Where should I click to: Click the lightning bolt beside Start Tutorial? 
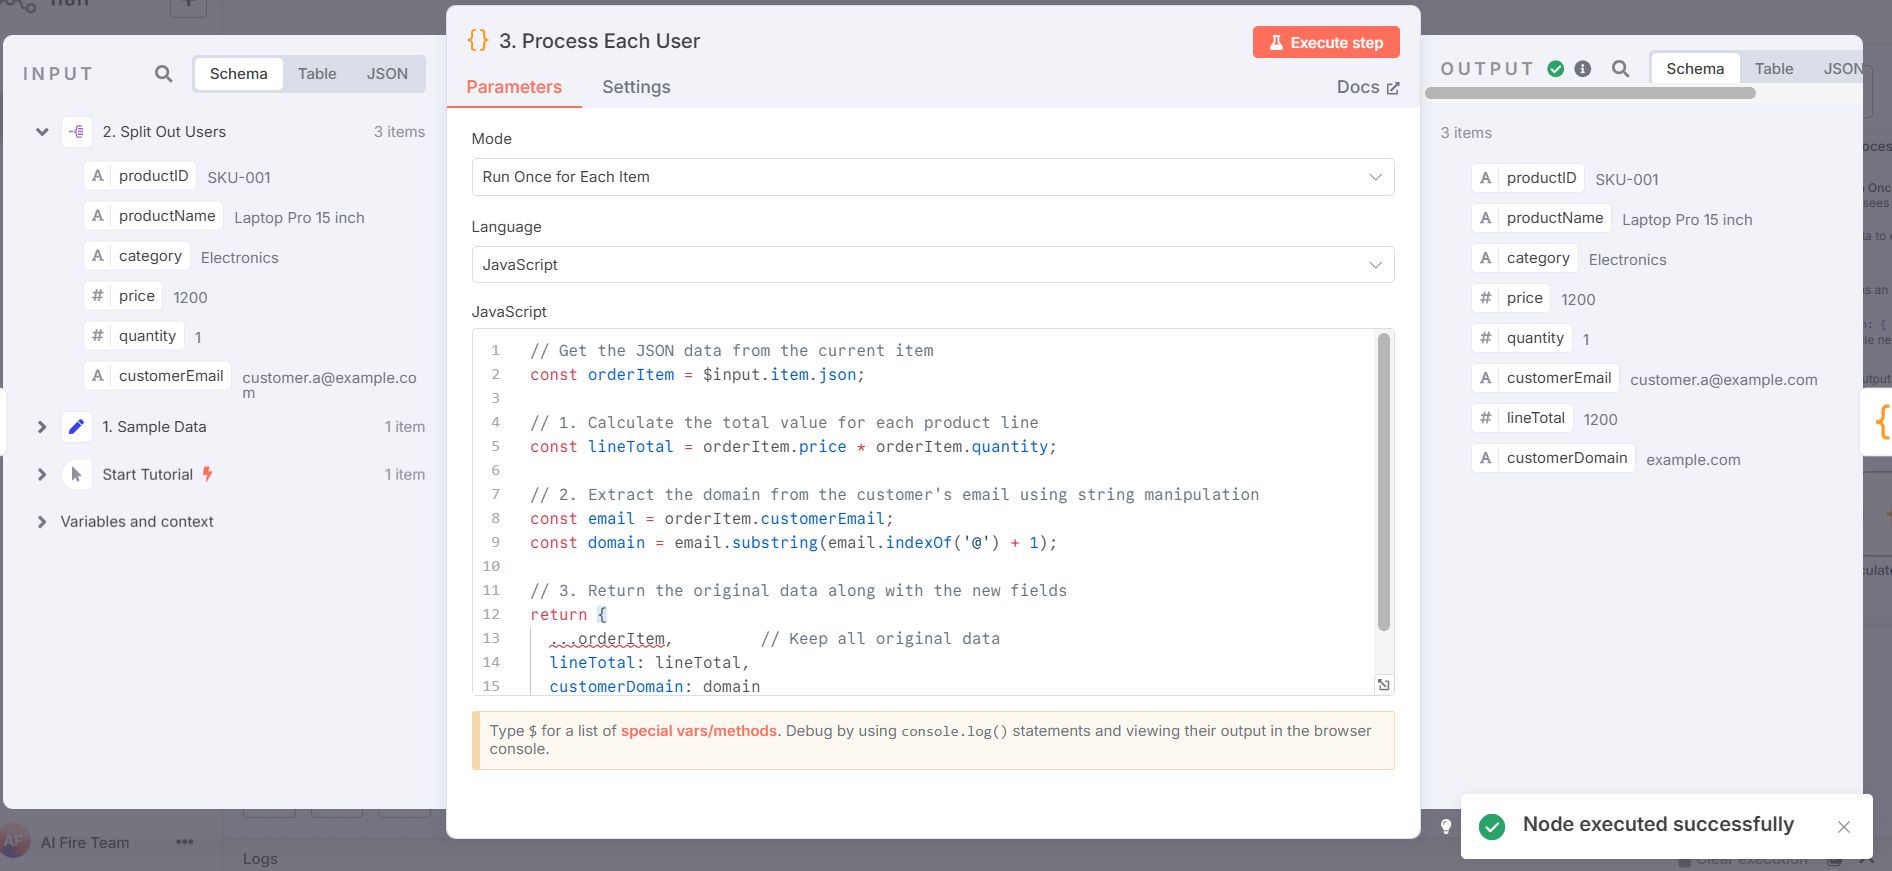[x=207, y=474]
